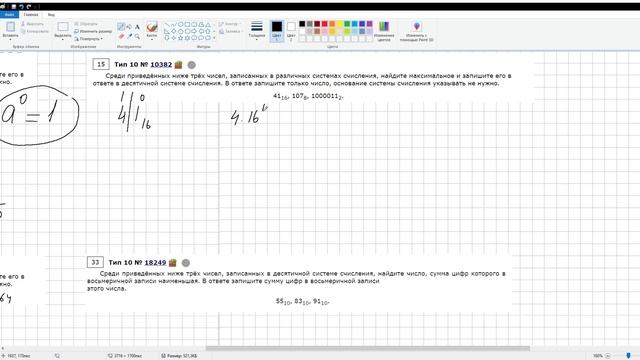Image resolution: width=640 pixels, height=360 pixels.
Task: Click the file size (Размер) readout
Action: [180, 356]
